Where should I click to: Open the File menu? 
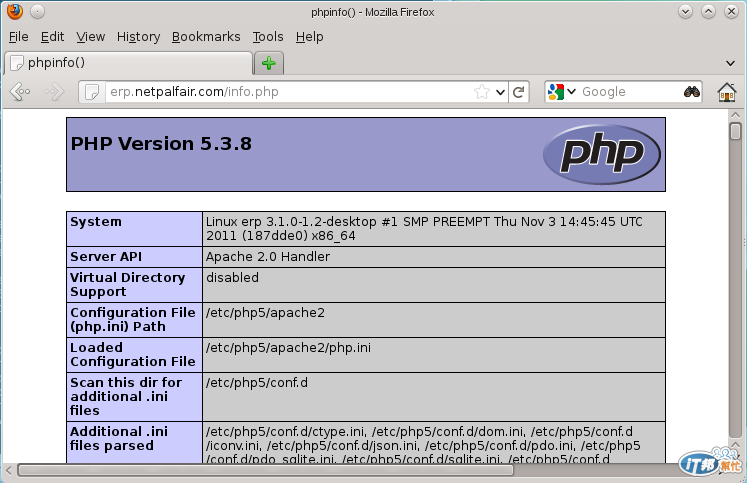(x=19, y=37)
